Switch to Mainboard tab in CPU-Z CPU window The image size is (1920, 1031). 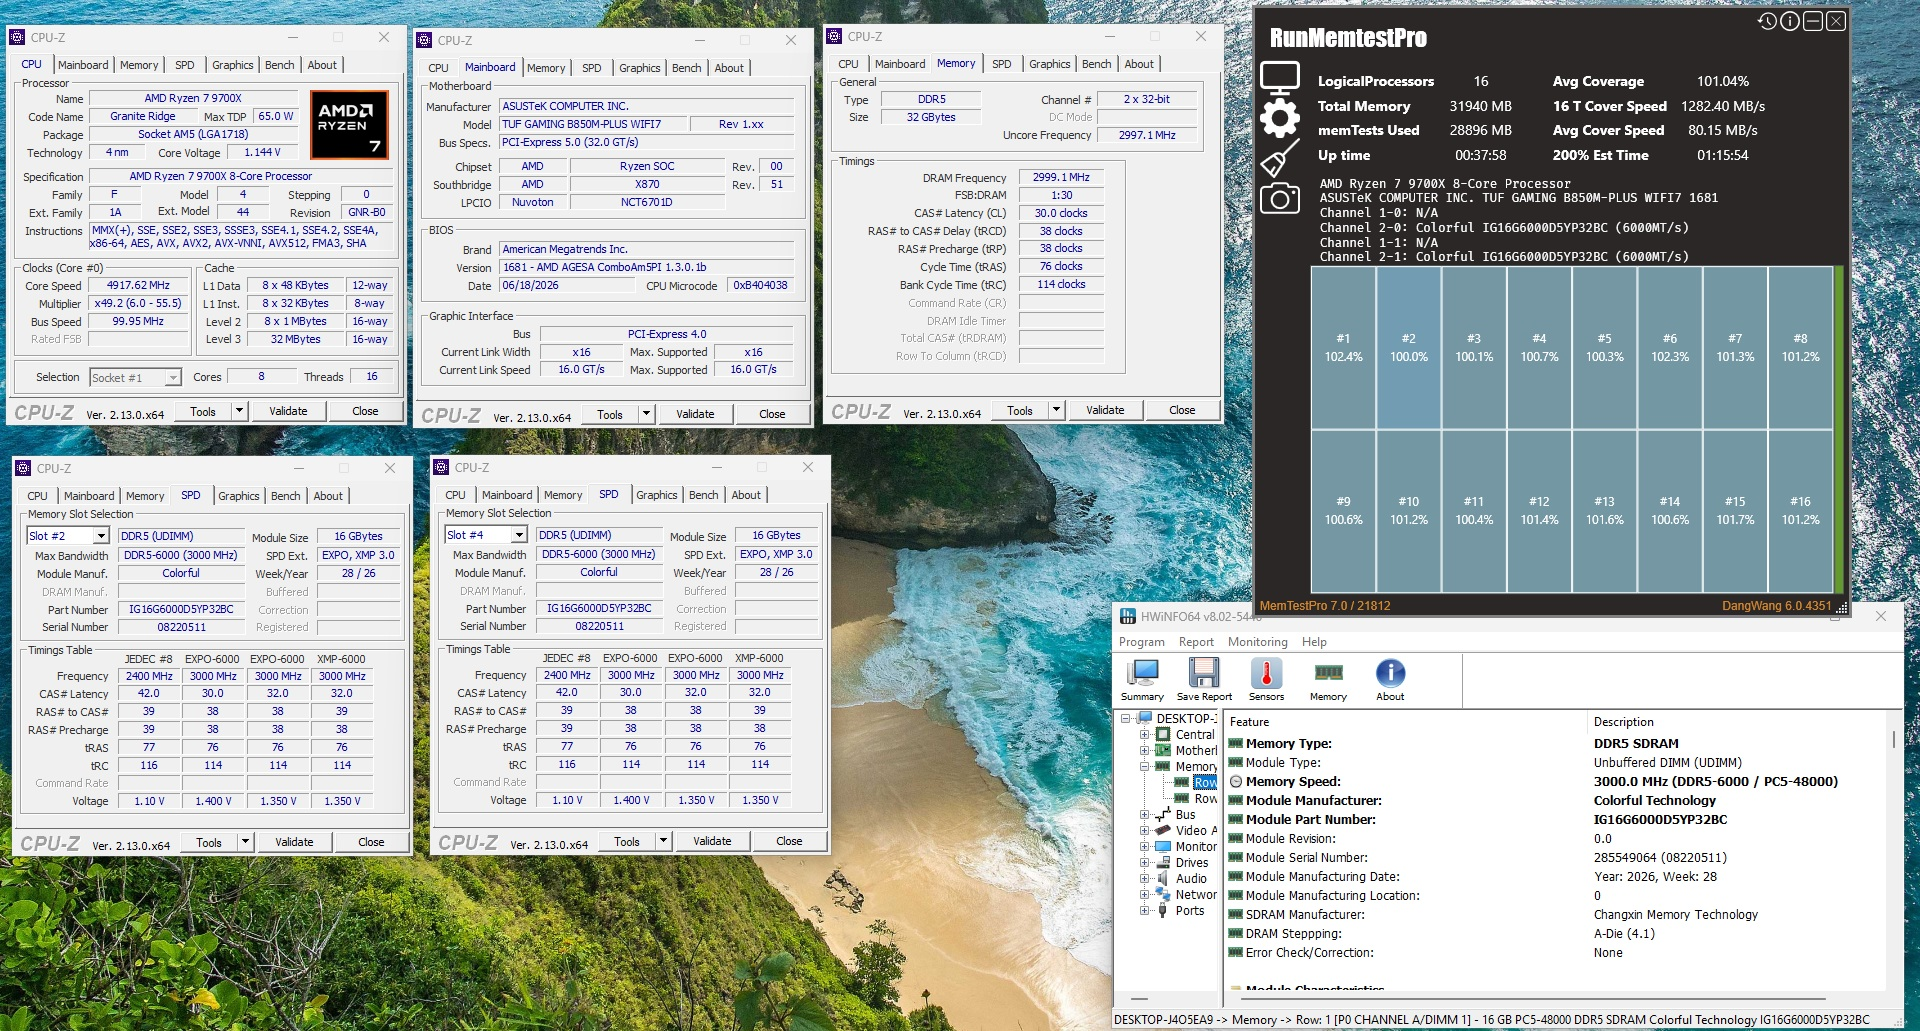tap(83, 65)
